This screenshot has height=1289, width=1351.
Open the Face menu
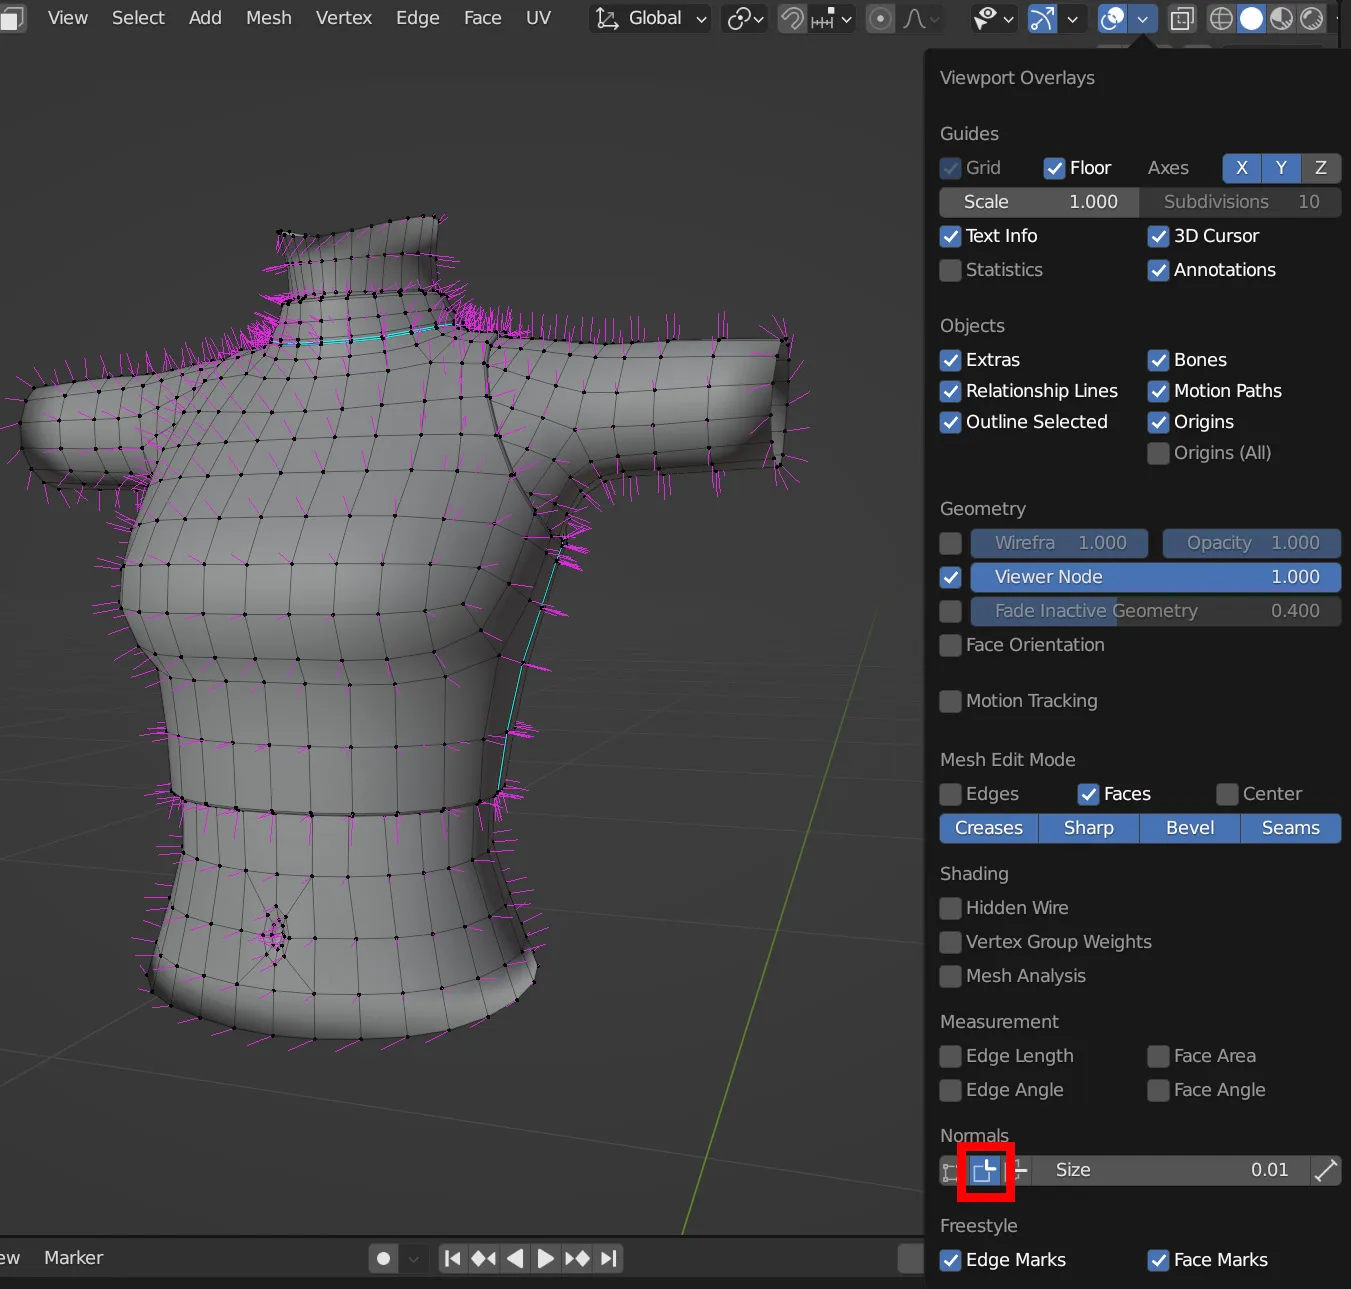click(482, 18)
